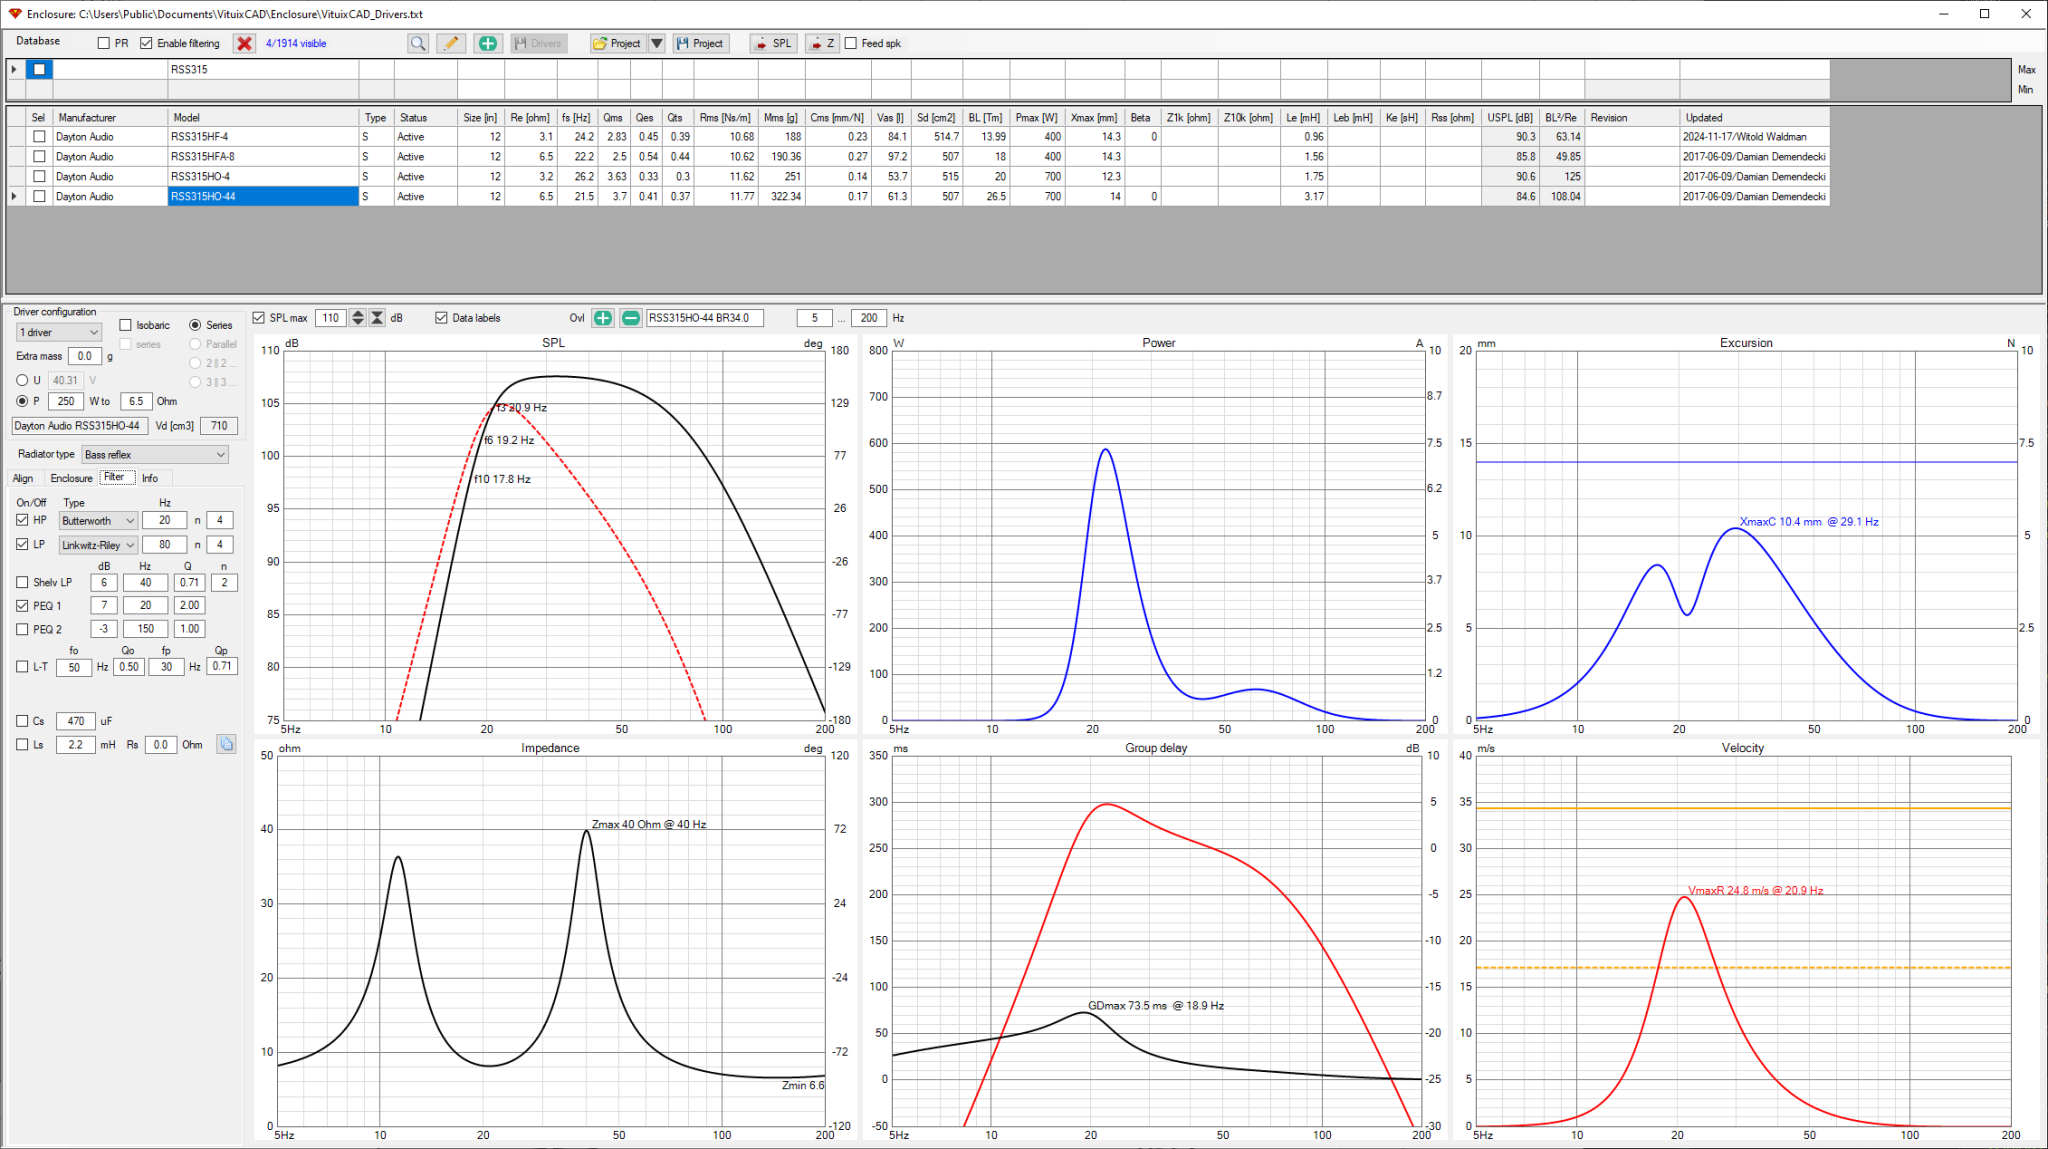Switch to the Align tab

pos(23,478)
